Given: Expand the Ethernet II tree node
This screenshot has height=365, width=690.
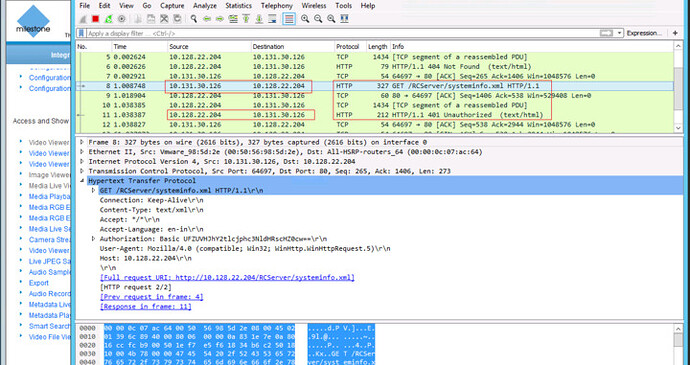Looking at the screenshot, I should (x=82, y=152).
